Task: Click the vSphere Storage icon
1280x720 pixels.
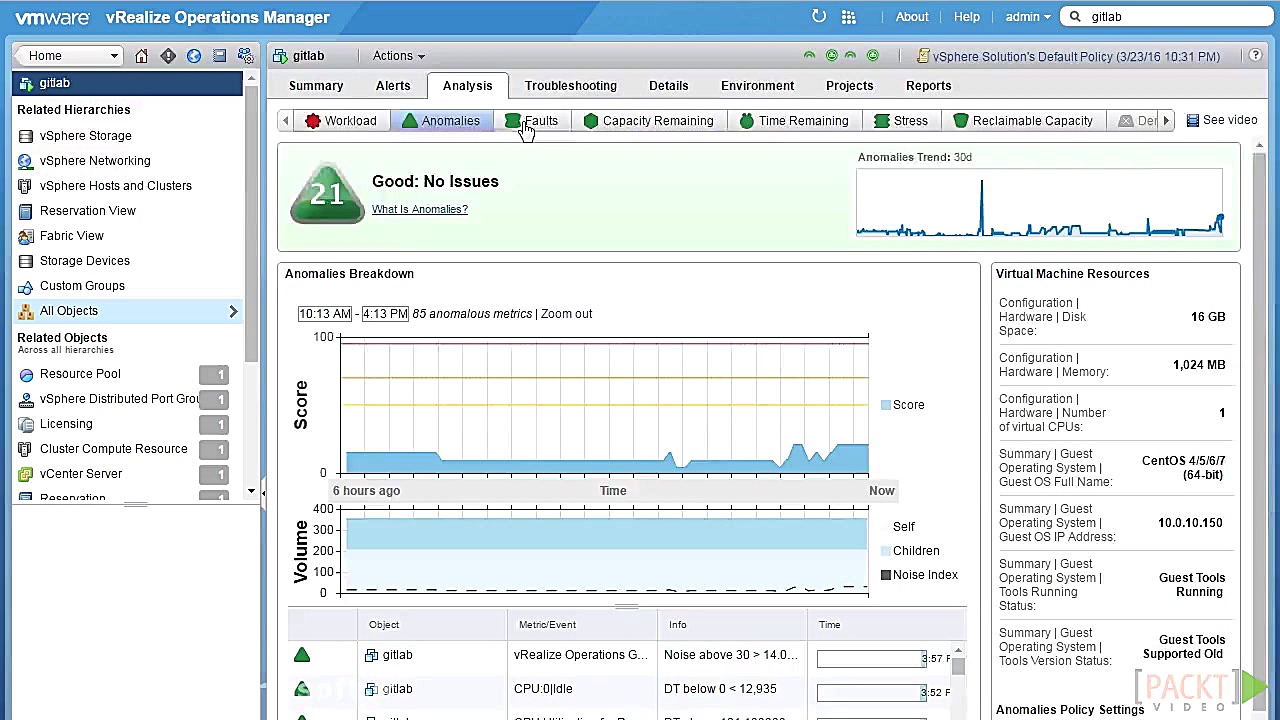Action: click(26, 136)
